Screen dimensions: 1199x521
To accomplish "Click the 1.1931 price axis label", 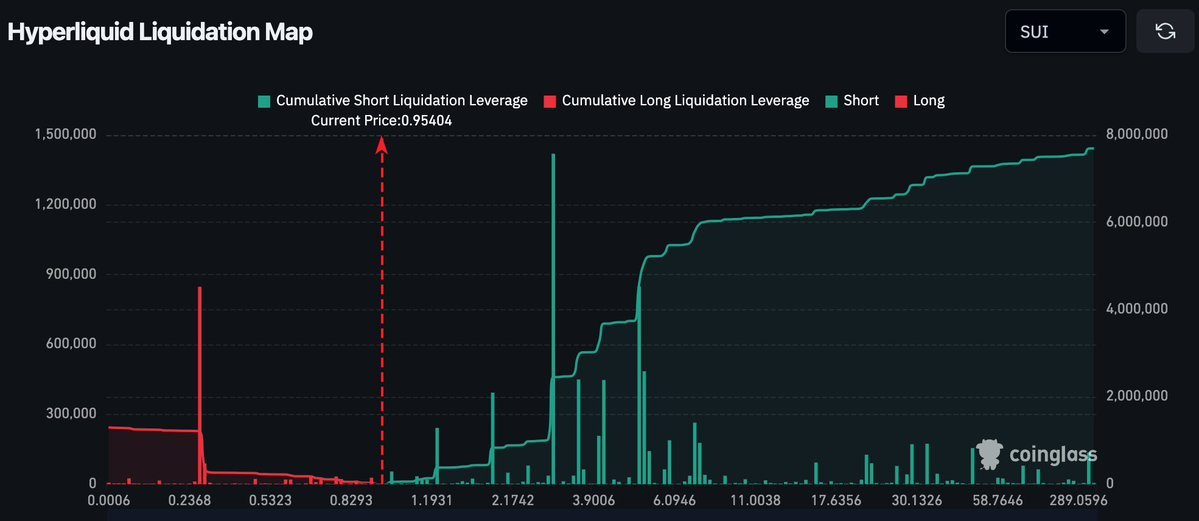I will point(431,502).
